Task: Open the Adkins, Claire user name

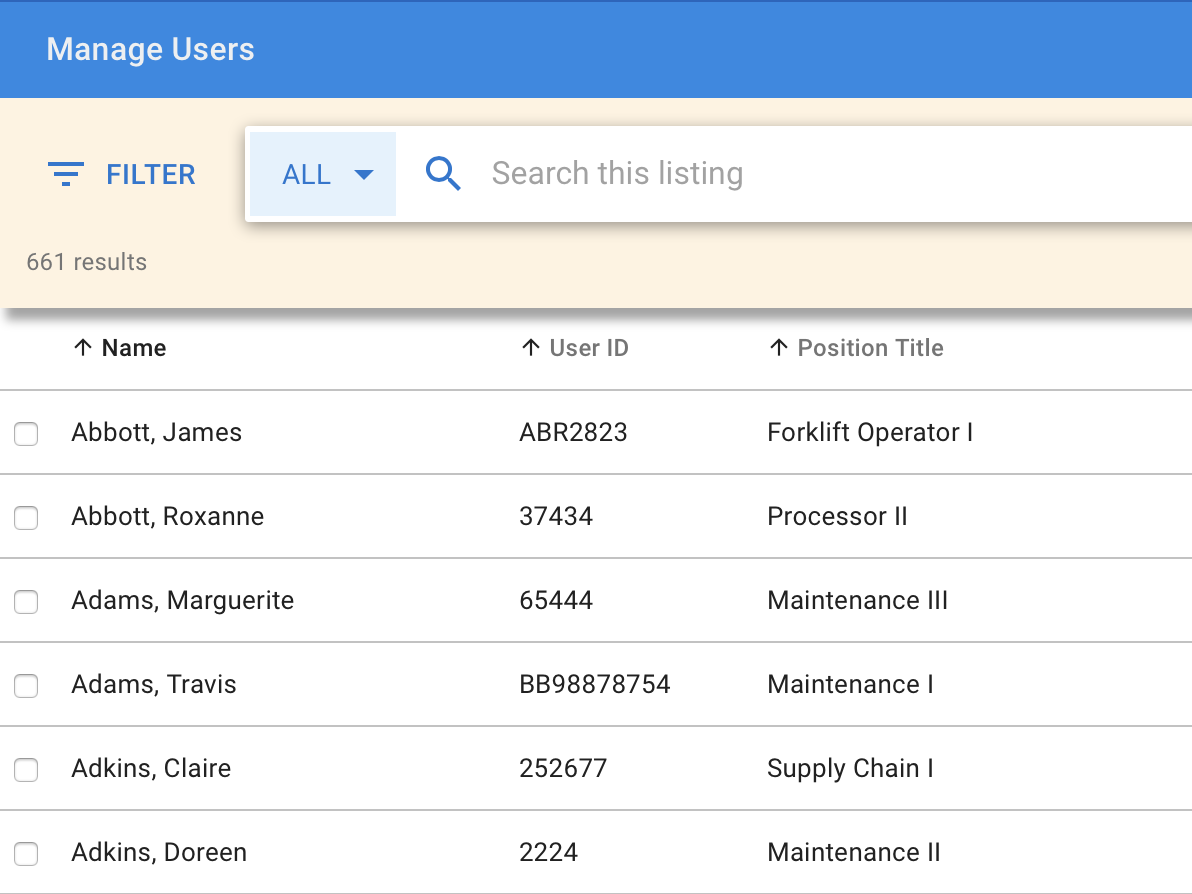Action: 151,769
